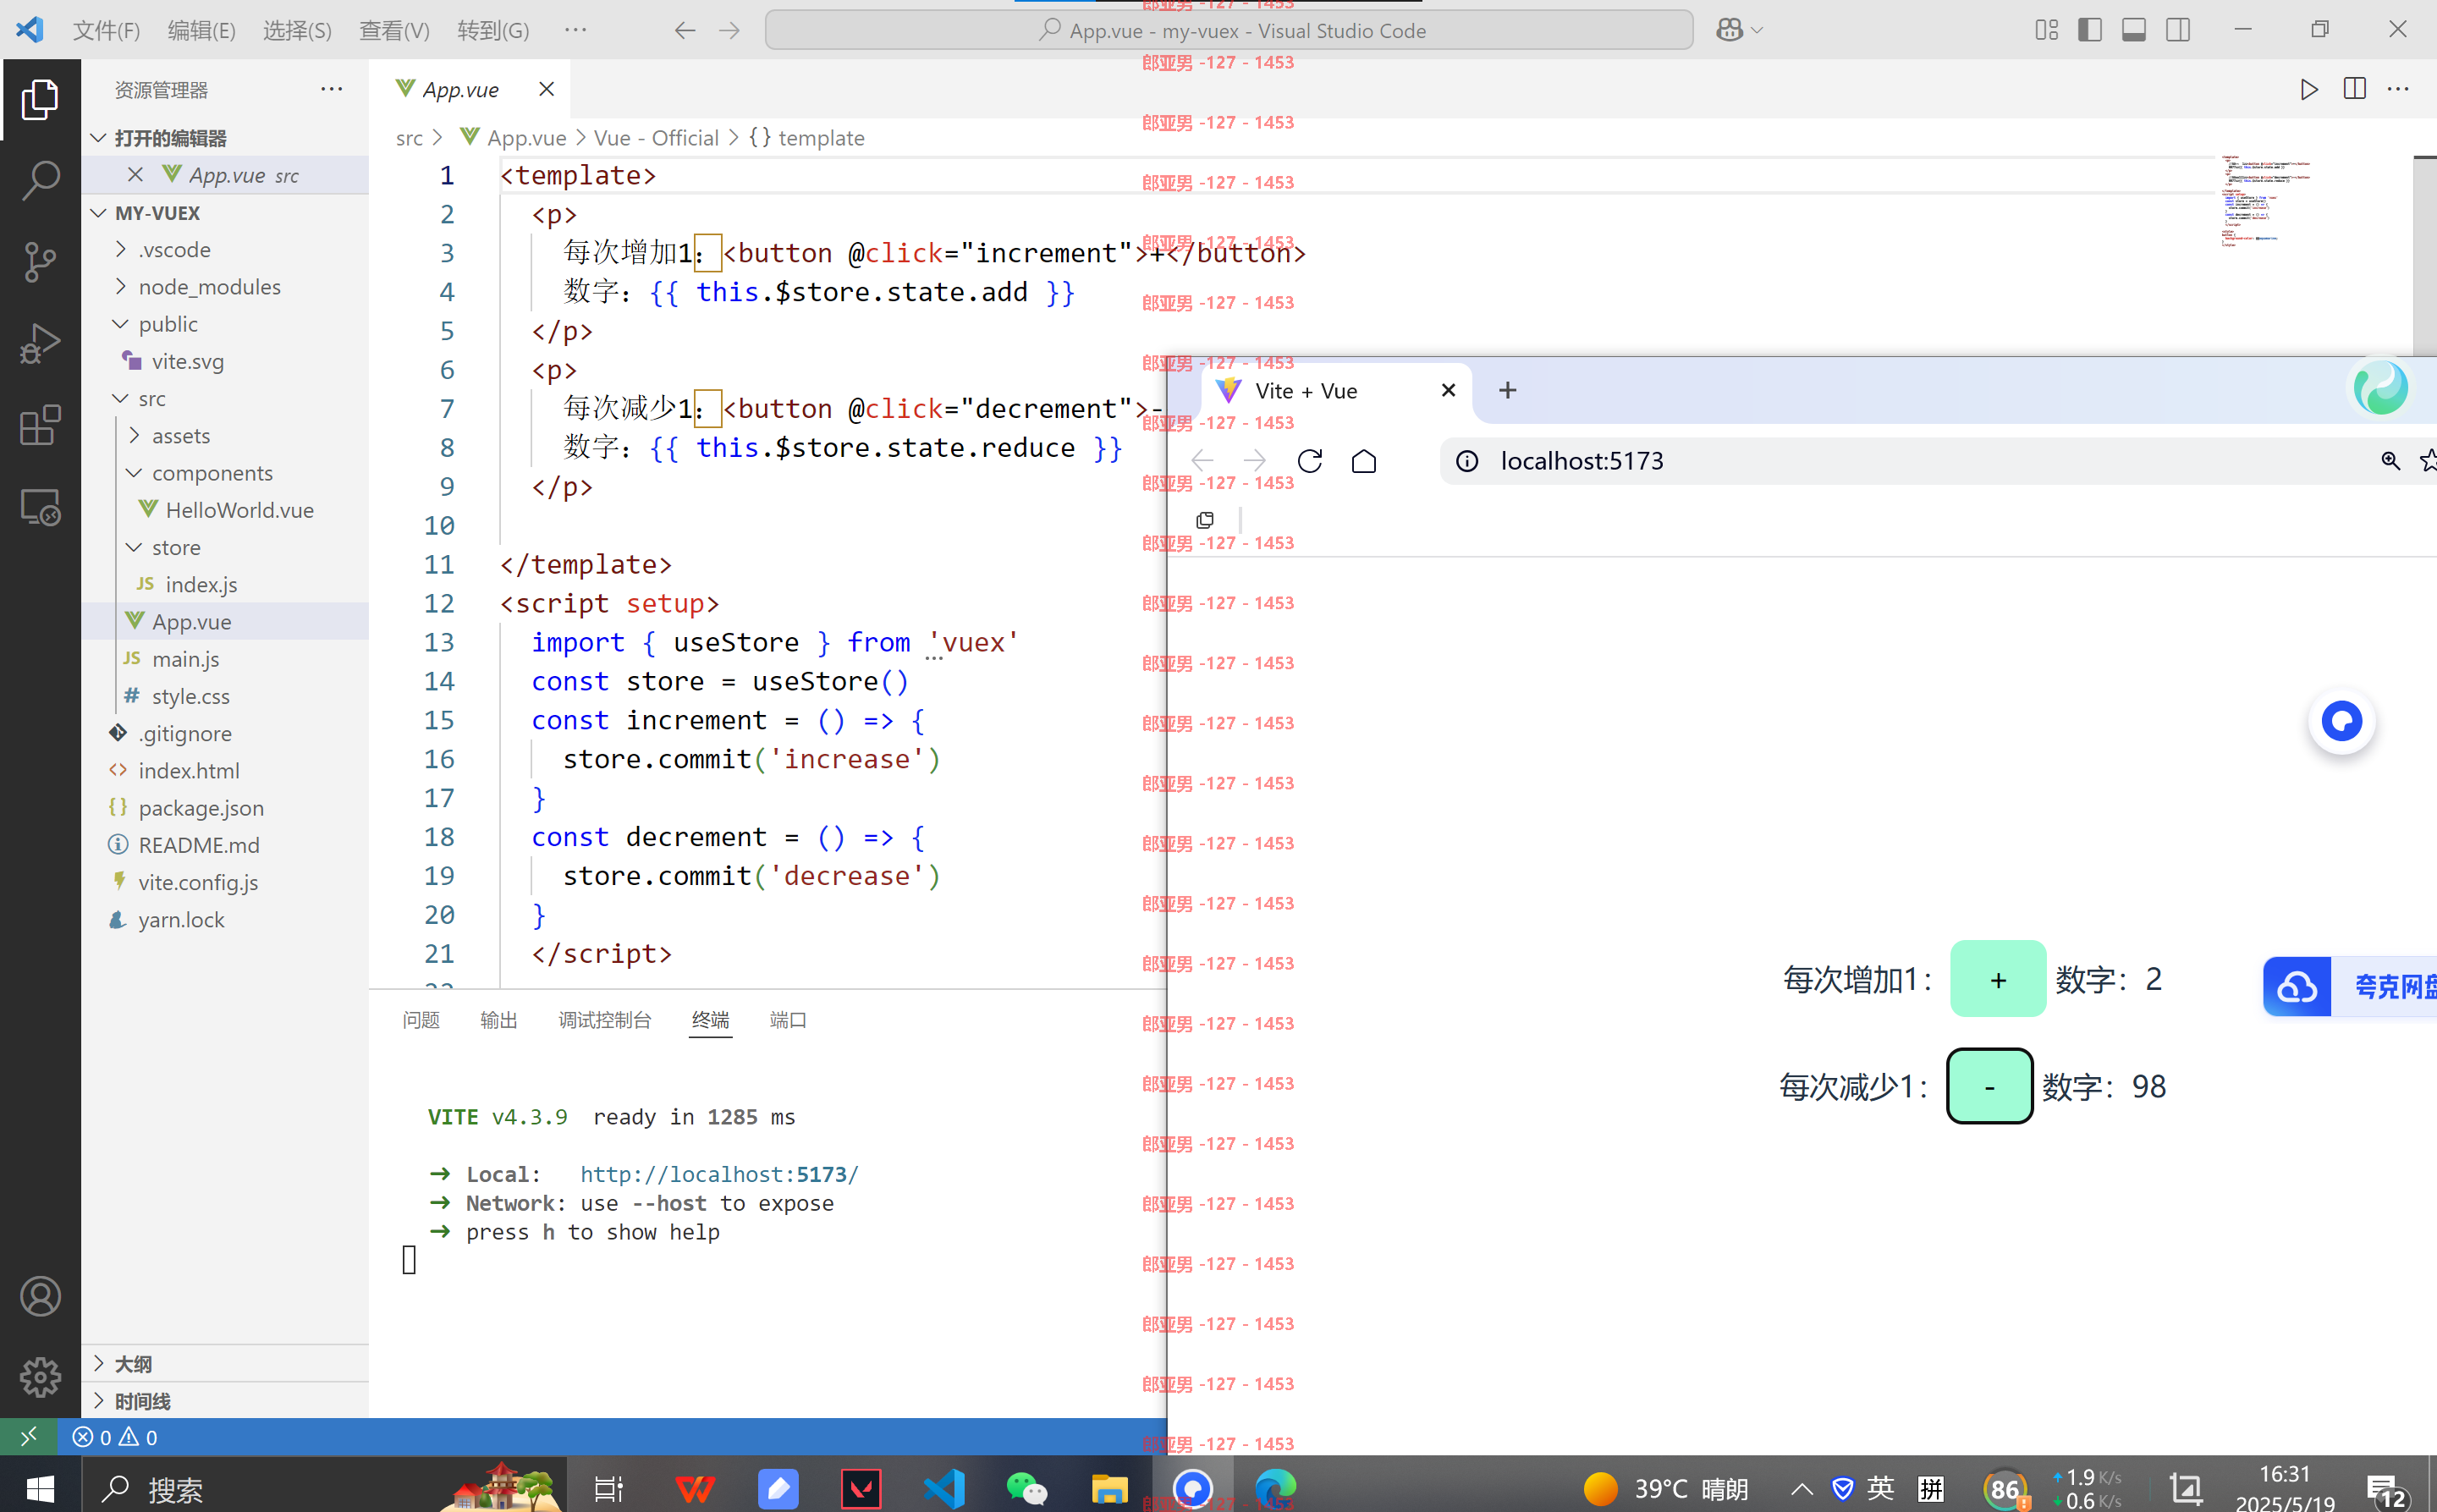Open Explorer views and more actions ellipsis
The width and height of the screenshot is (2437, 1512).
point(332,89)
